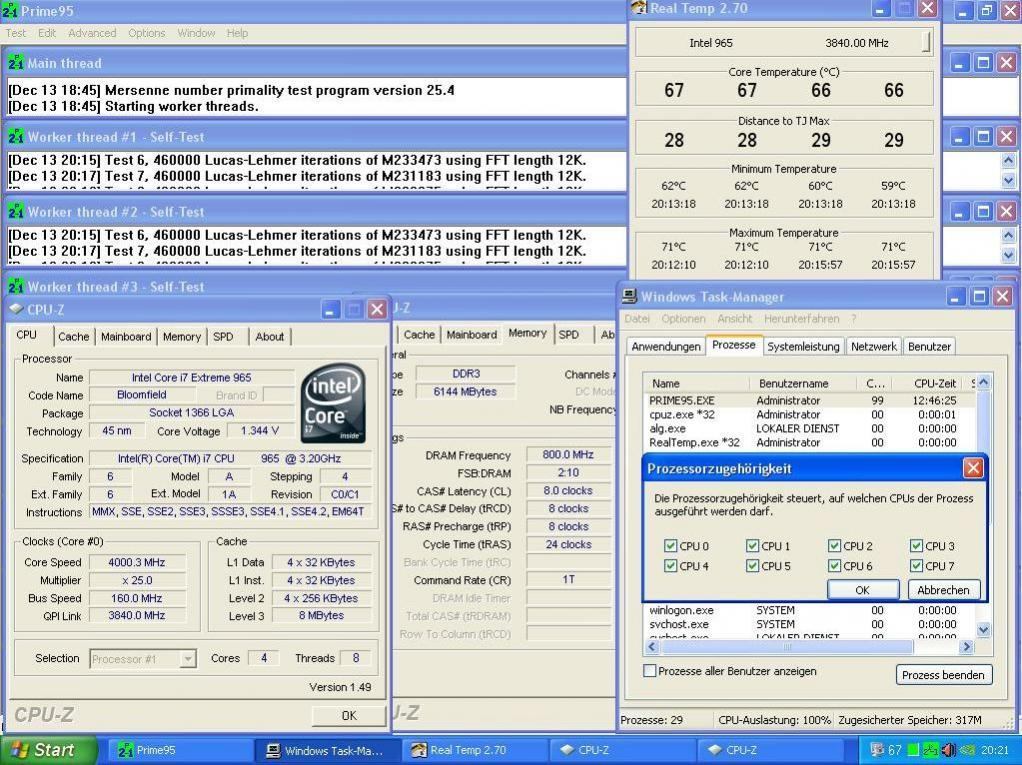Click the green CPU usage tray icon
This screenshot has width=1022, height=765.
(913, 750)
